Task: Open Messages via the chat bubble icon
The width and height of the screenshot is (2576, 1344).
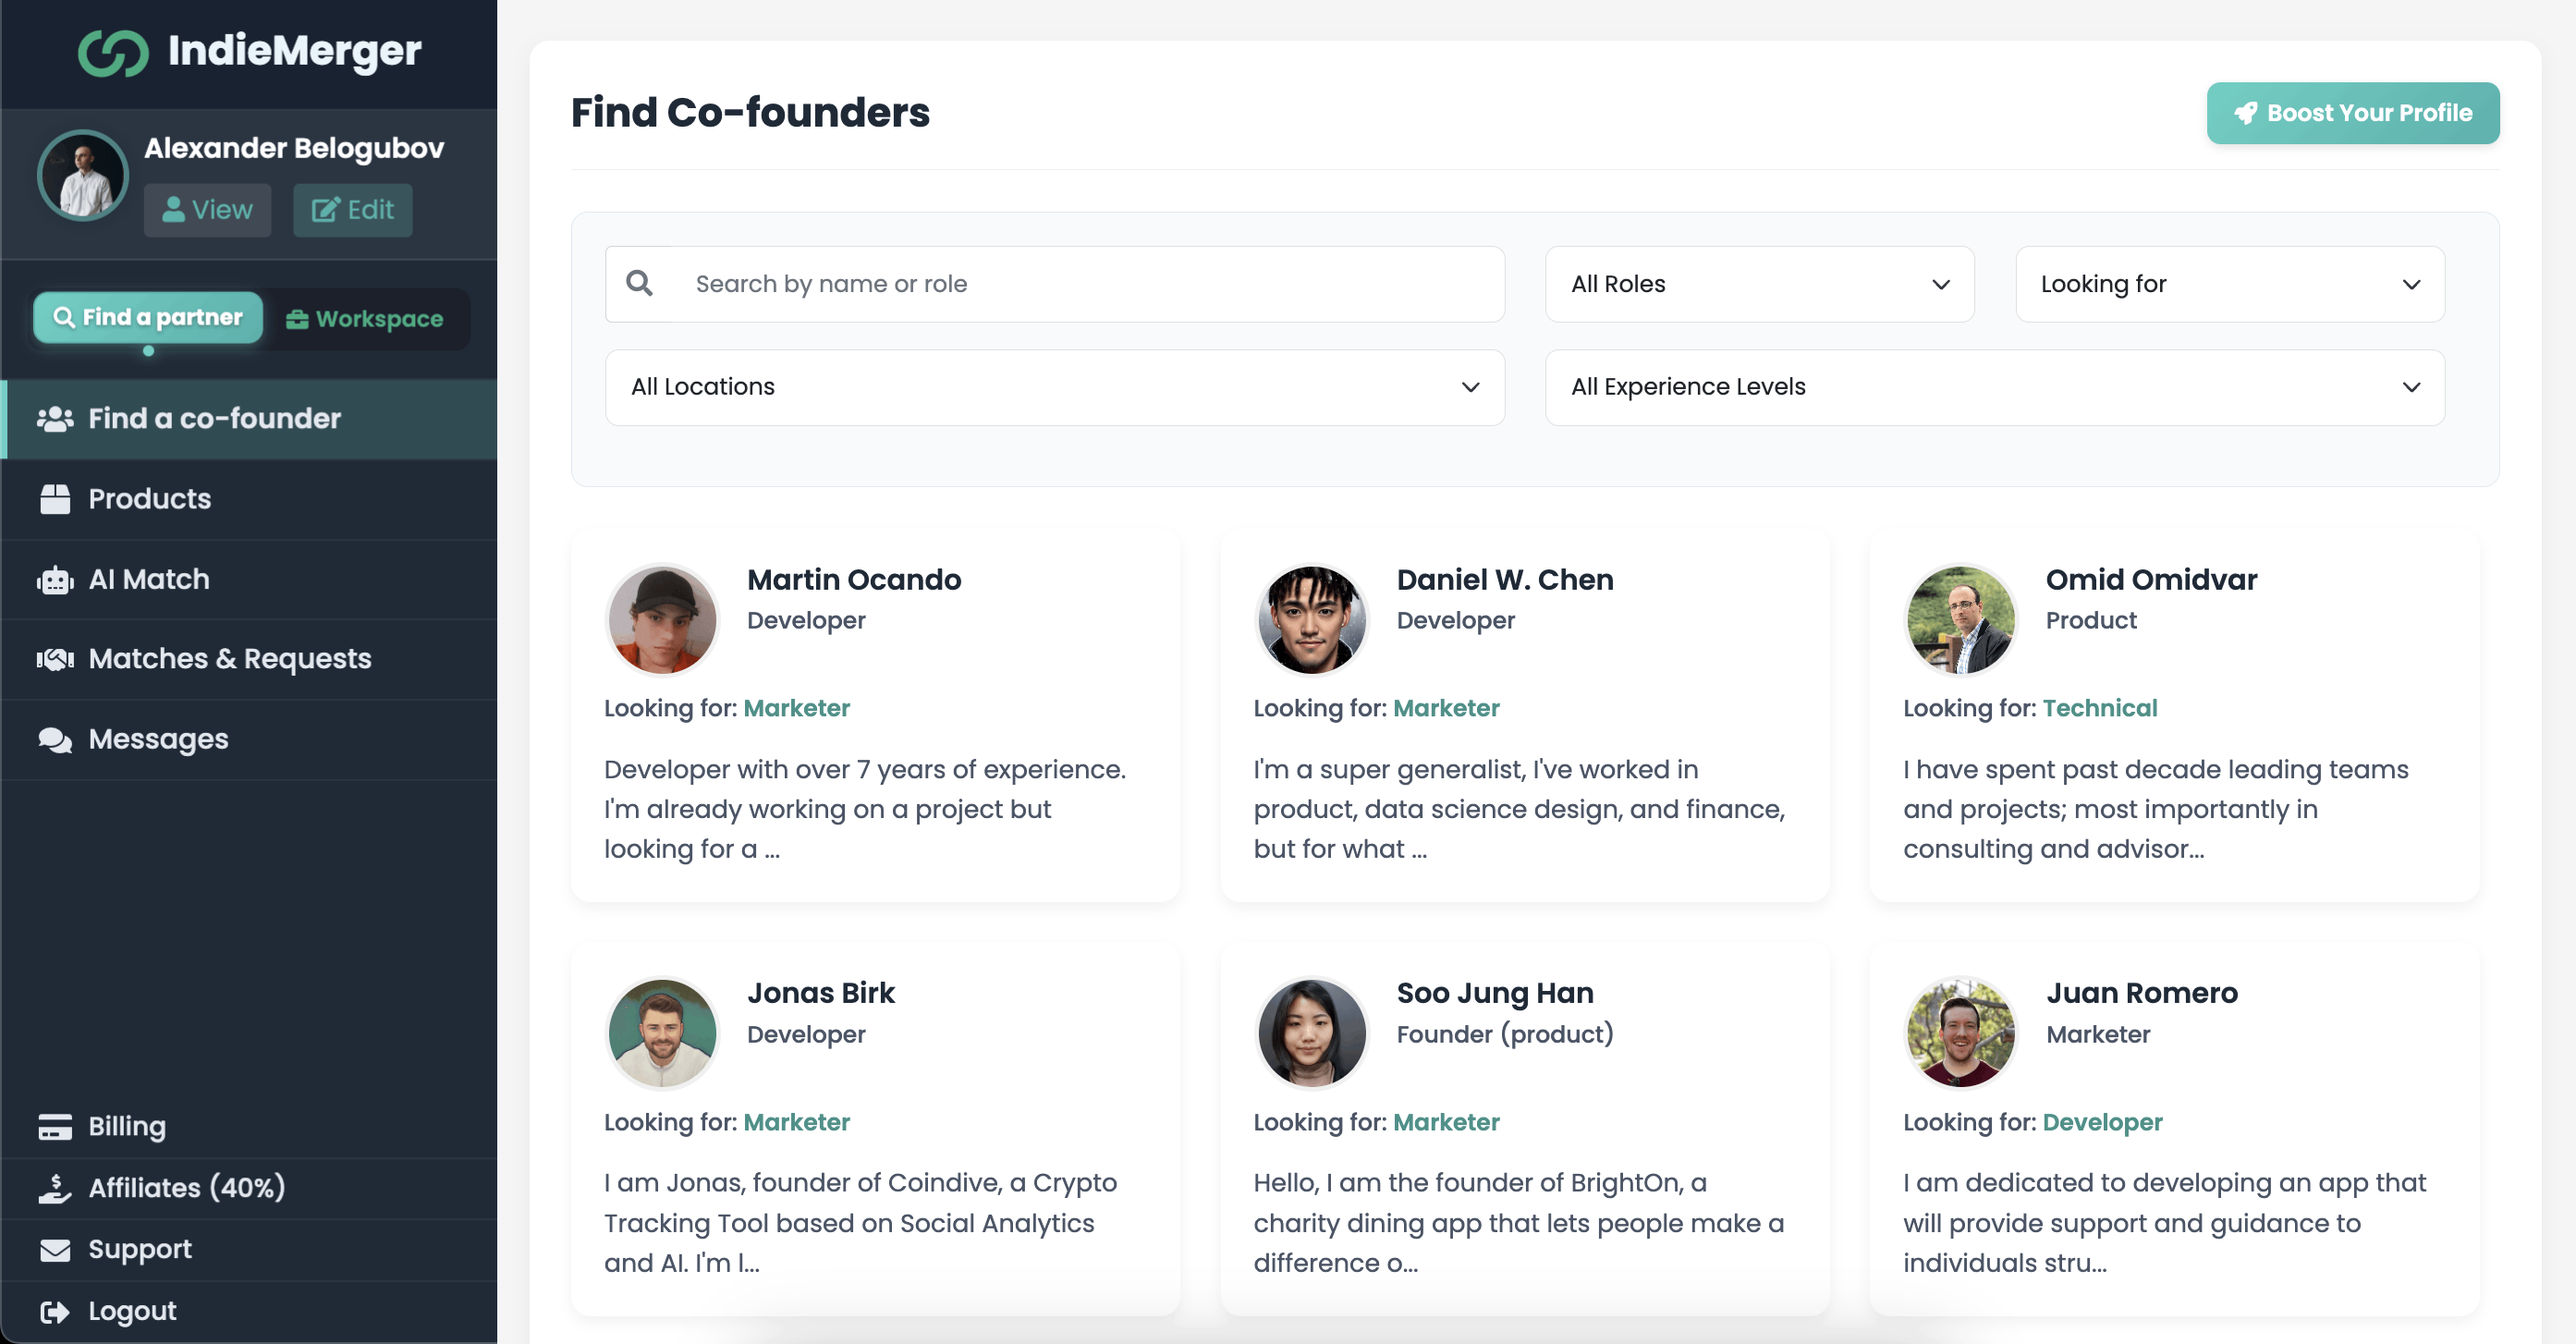Action: (x=54, y=739)
